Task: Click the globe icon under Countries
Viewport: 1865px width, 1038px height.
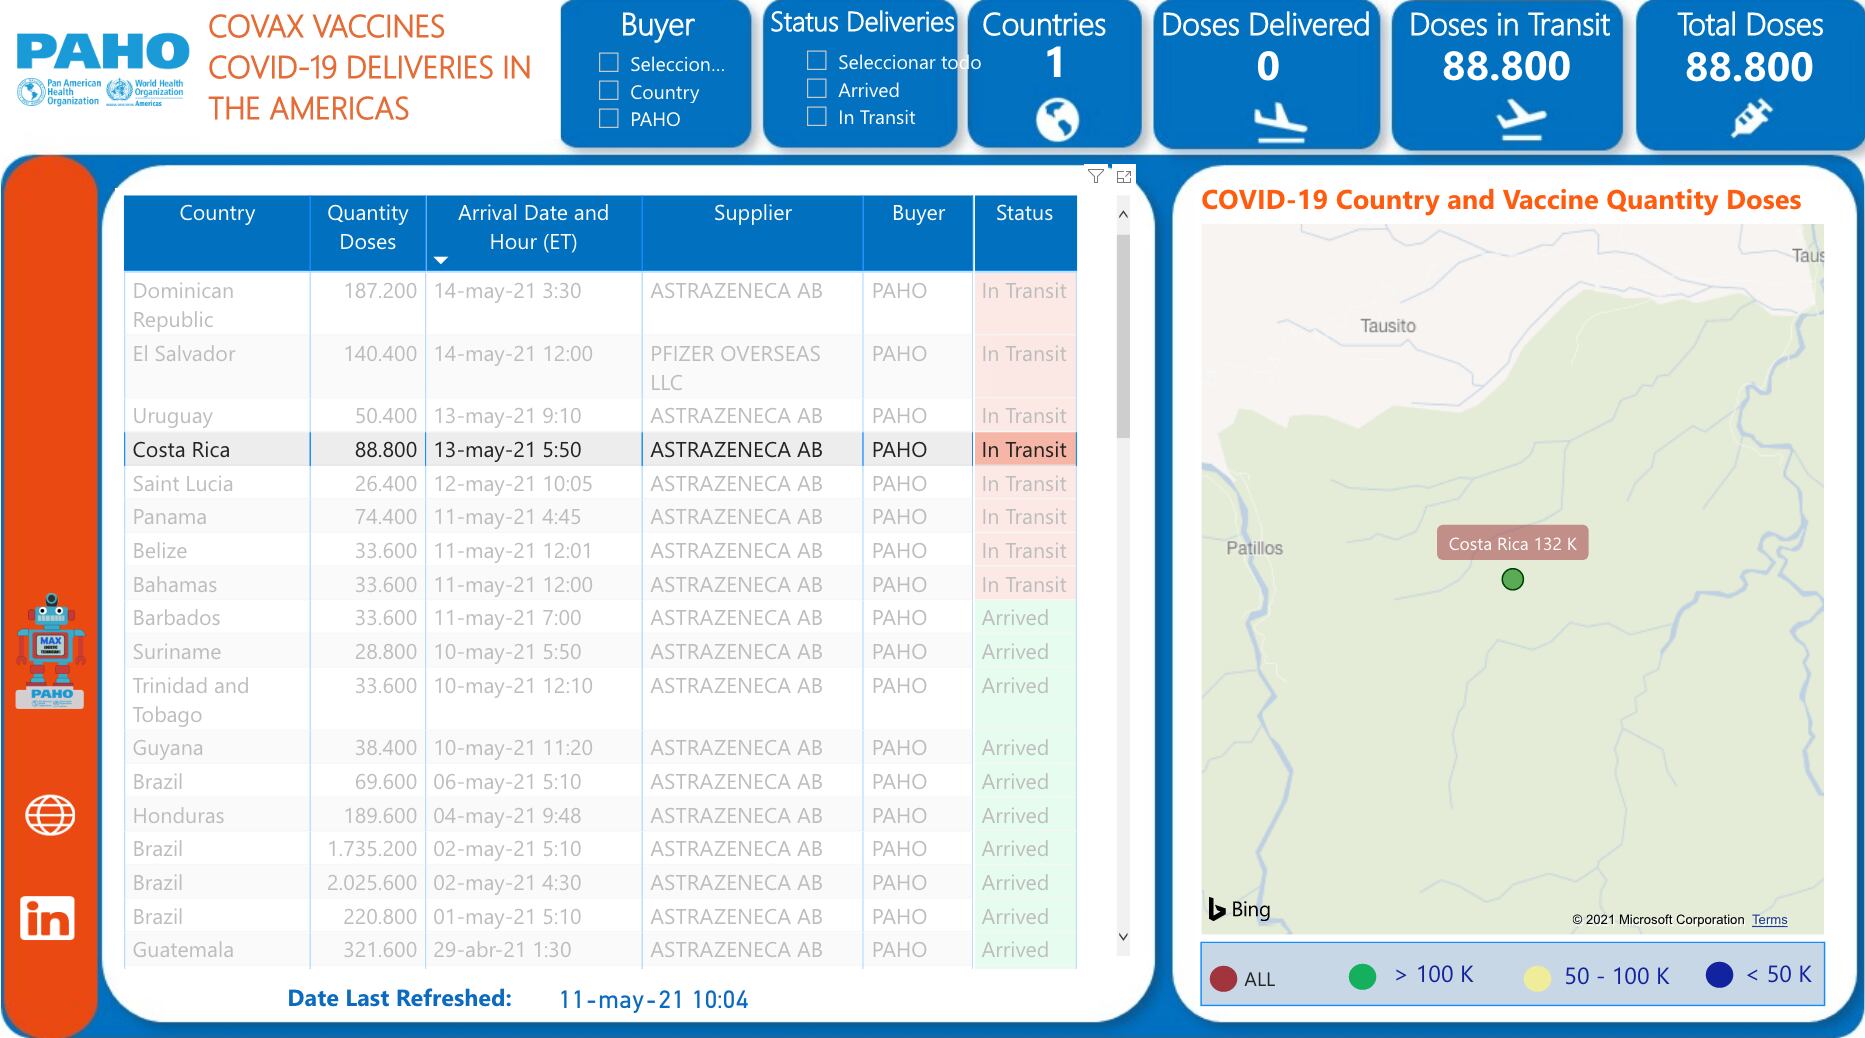Action: pos(1057,119)
